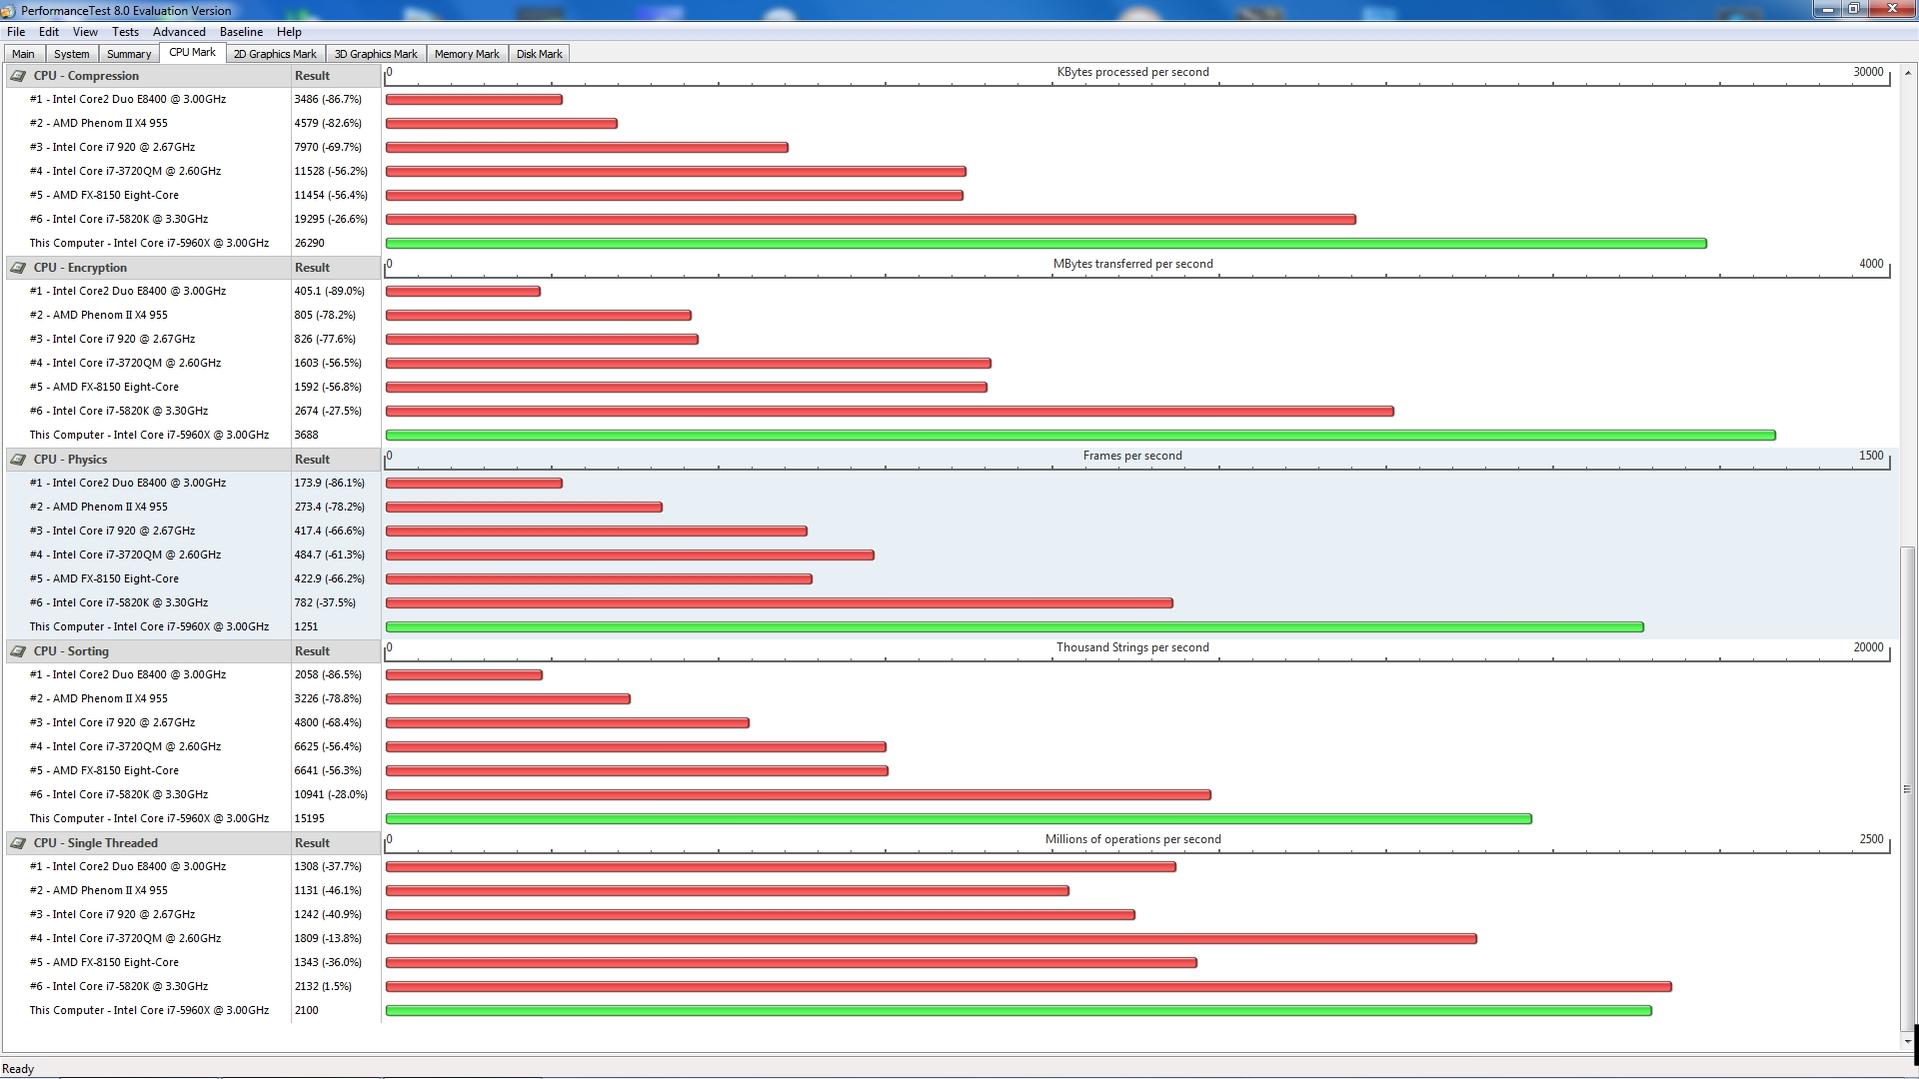Switch to the 3D Graphics Mark tab
This screenshot has height=1079, width=1919.
coord(376,54)
